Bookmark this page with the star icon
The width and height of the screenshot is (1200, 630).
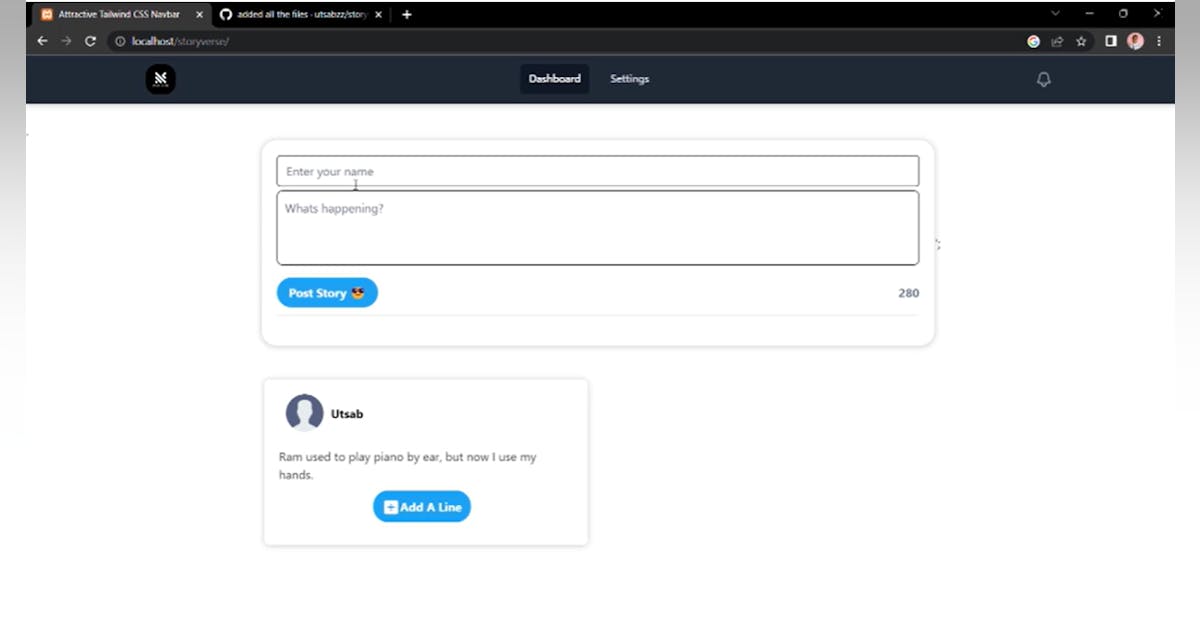[1081, 41]
